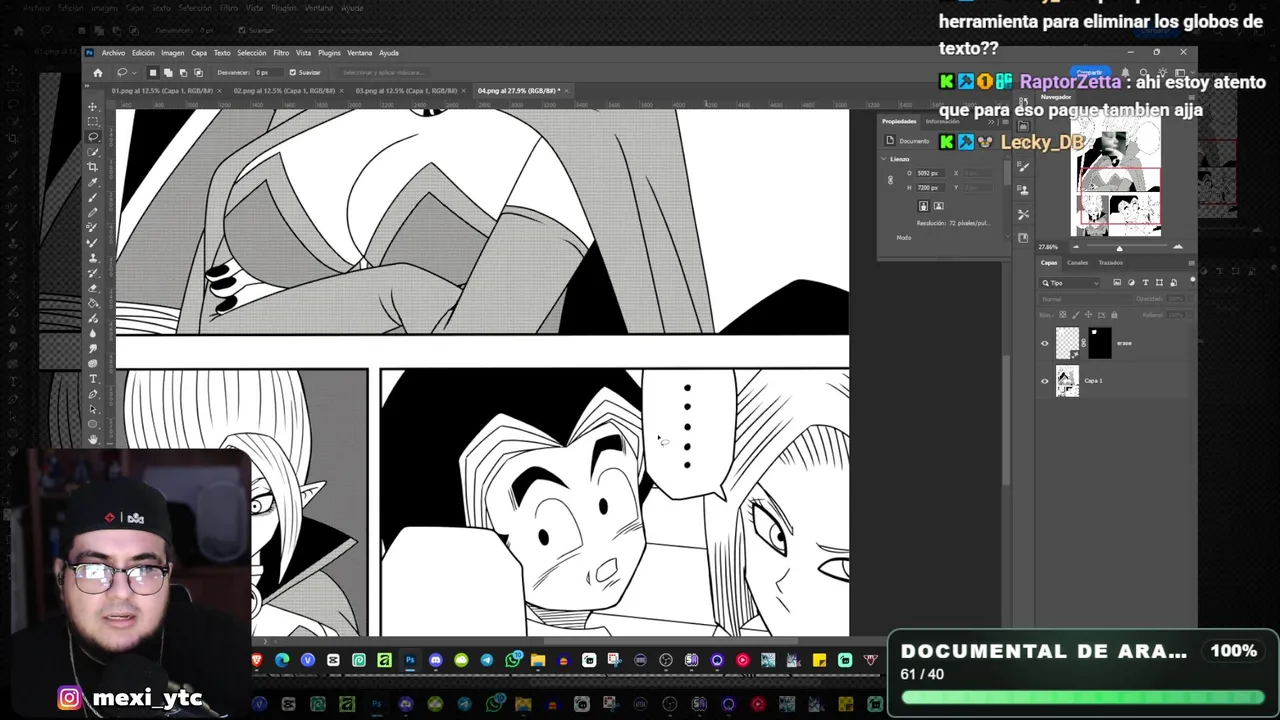Open the Edición menu
The width and height of the screenshot is (1280, 720).
[143, 53]
